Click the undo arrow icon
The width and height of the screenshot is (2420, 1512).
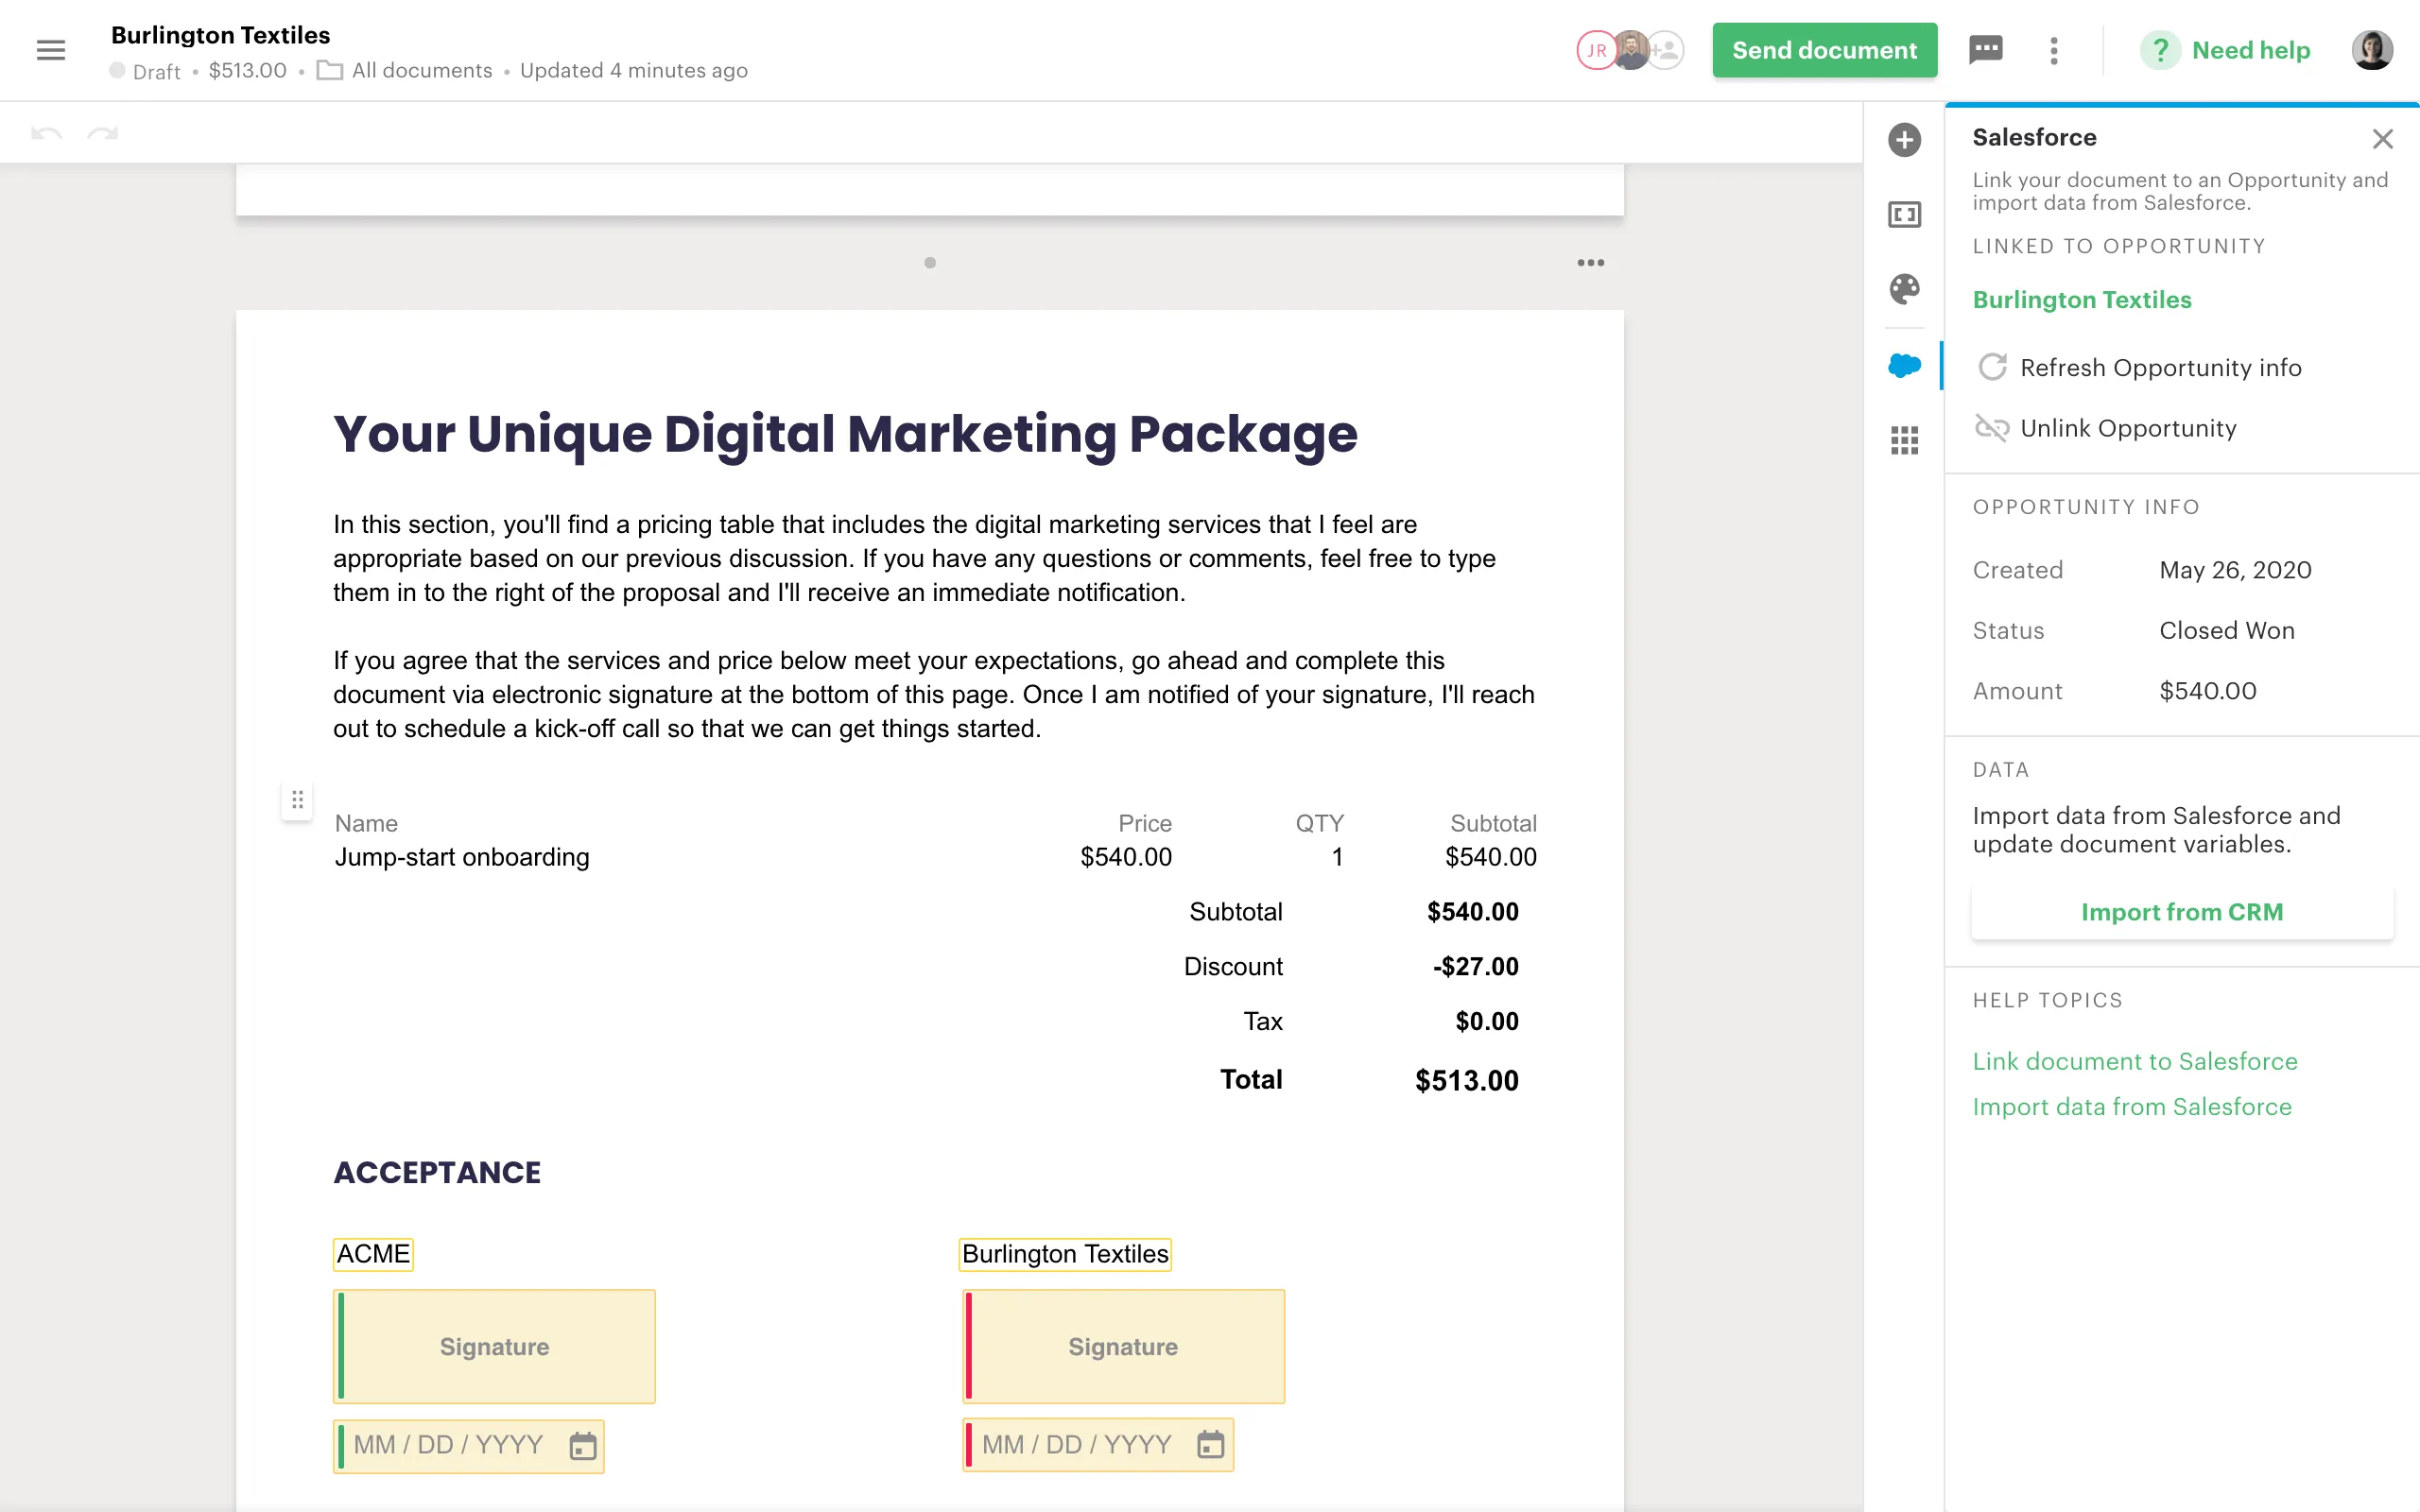pyautogui.click(x=46, y=133)
